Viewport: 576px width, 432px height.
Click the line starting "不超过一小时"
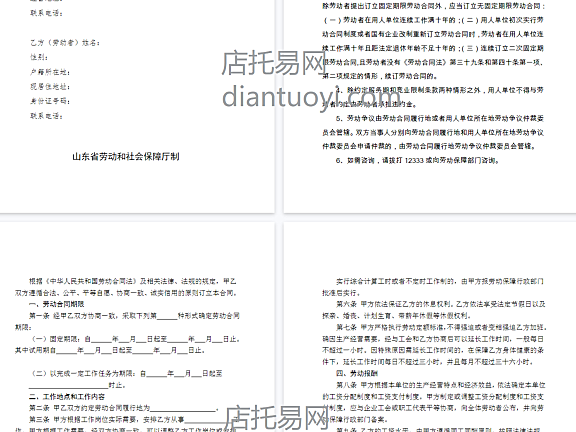[x=433, y=350]
